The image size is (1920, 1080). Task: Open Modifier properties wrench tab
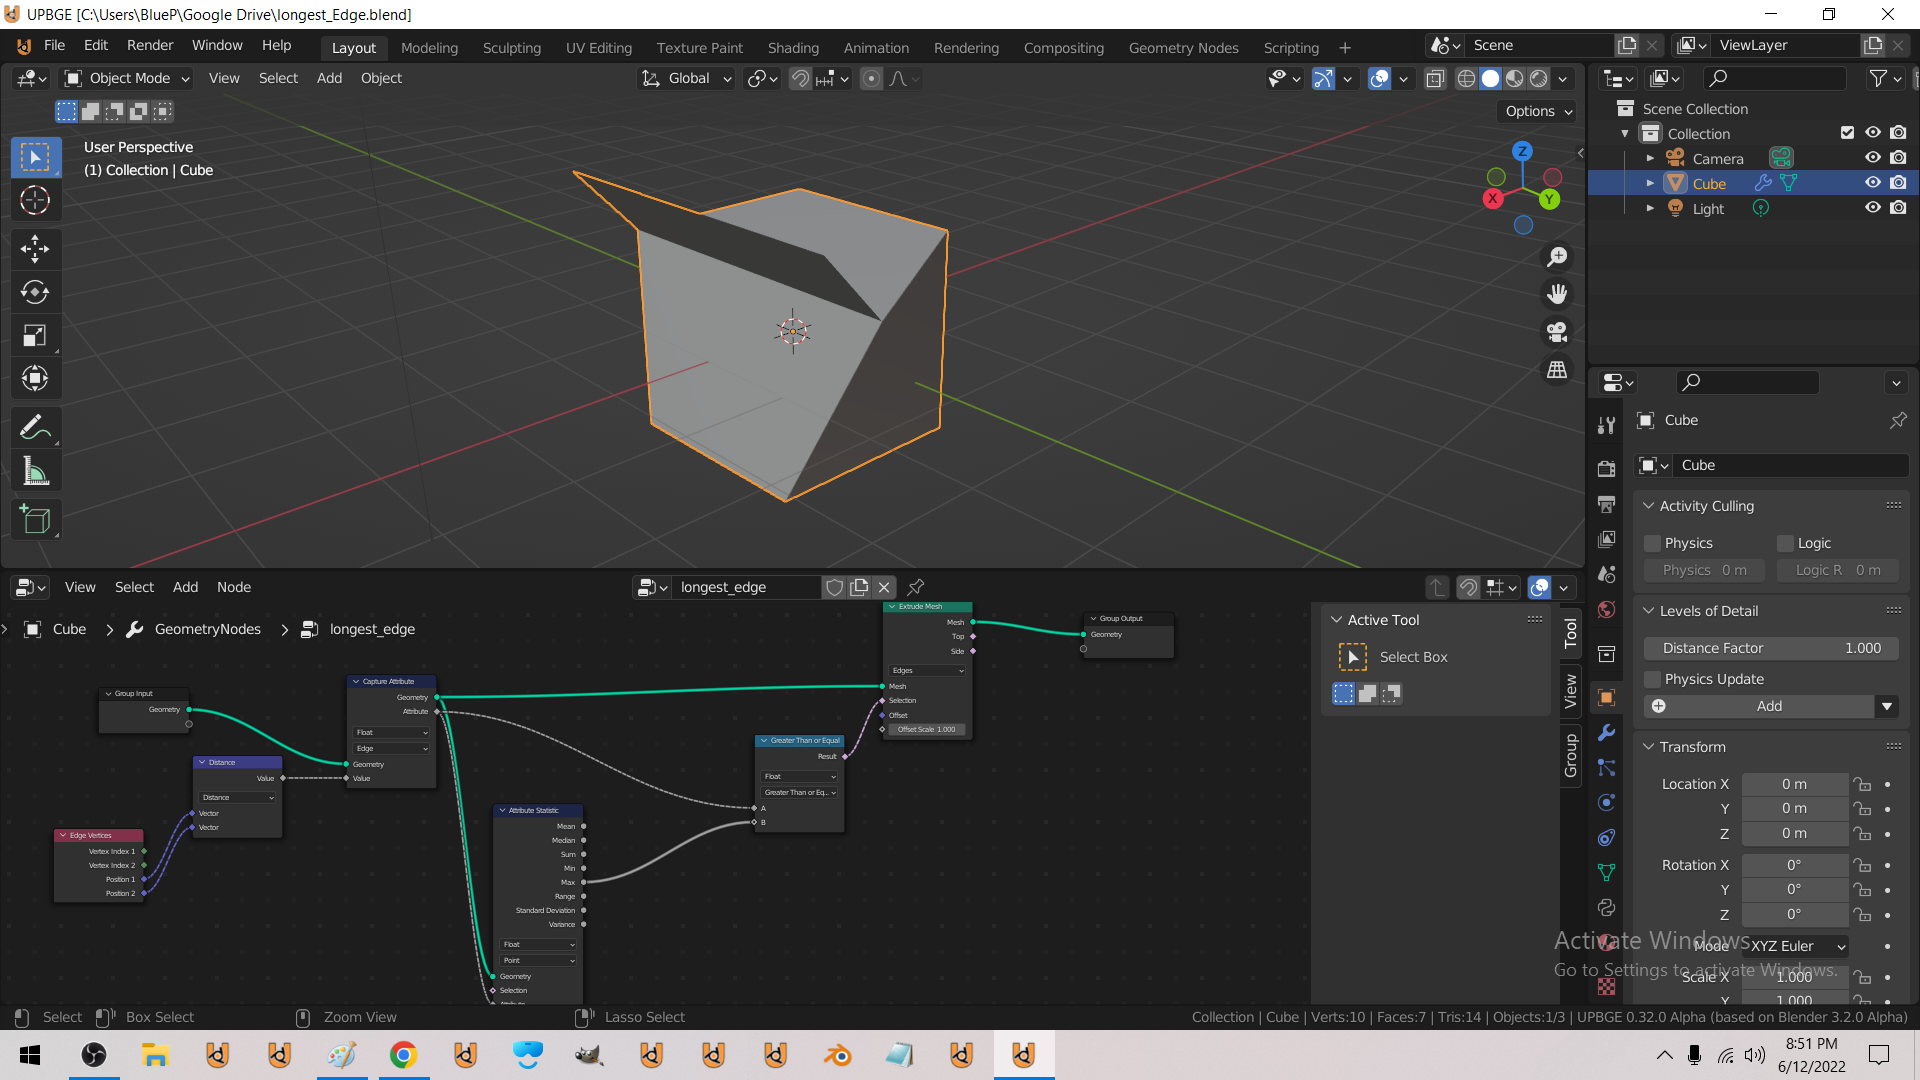1606,733
